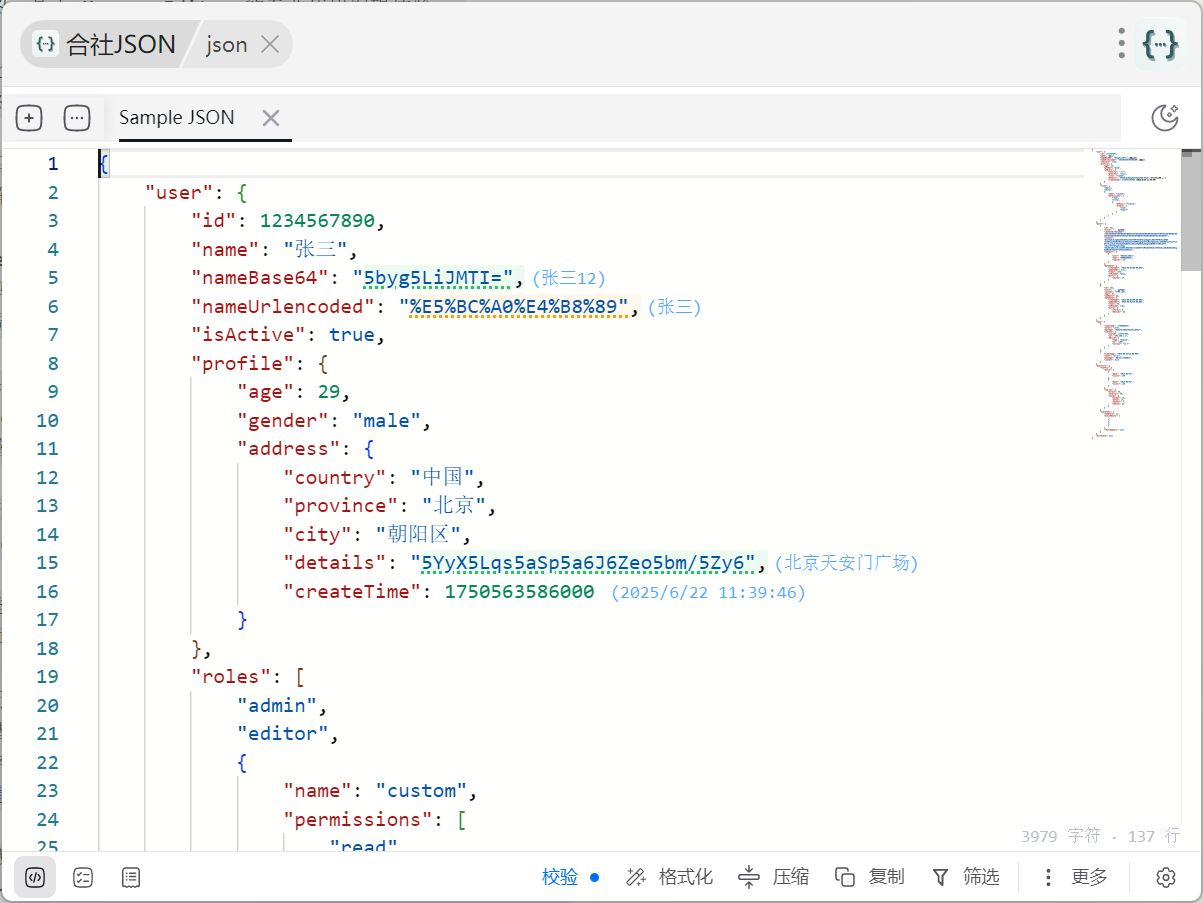Click the createTime value 1750563586000

tap(519, 592)
